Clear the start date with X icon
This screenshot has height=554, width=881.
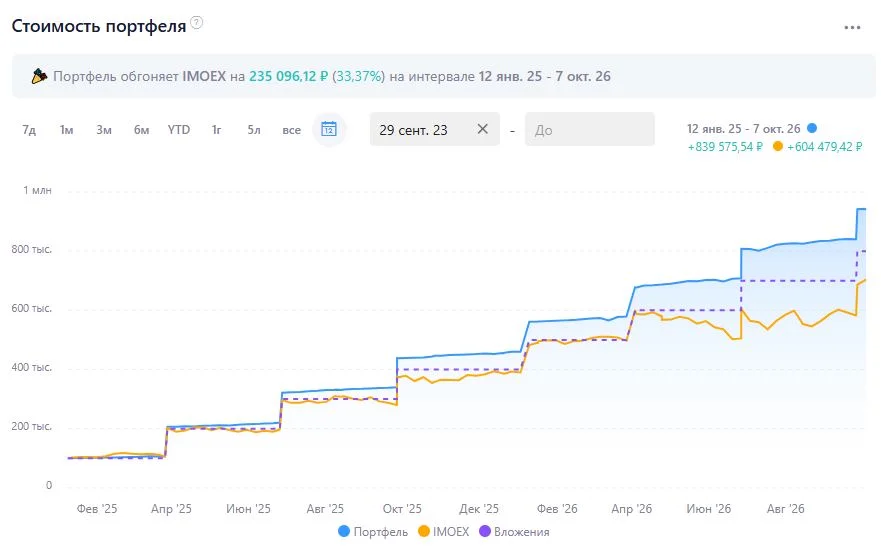point(482,129)
